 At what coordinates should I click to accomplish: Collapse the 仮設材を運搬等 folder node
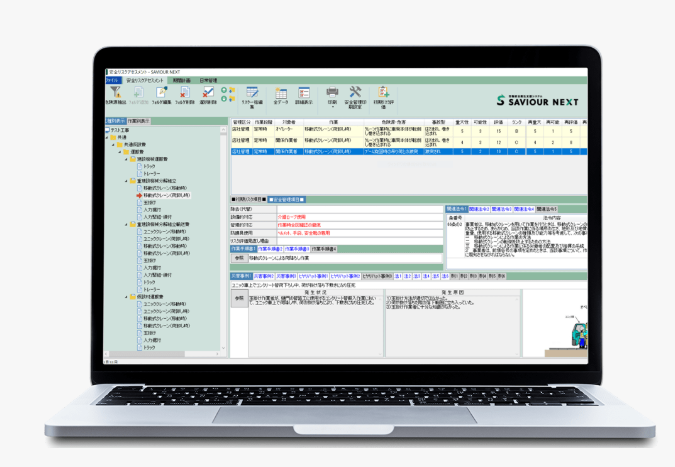point(127,297)
